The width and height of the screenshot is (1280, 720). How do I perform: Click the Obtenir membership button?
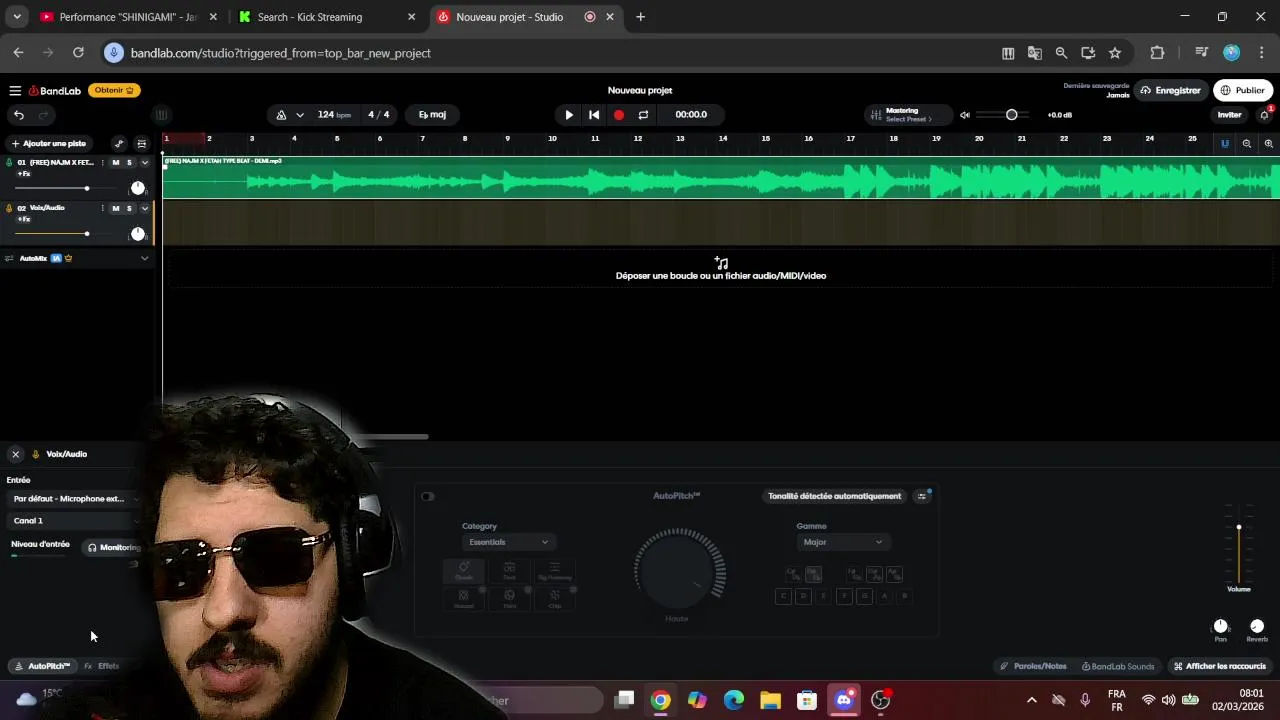click(114, 90)
